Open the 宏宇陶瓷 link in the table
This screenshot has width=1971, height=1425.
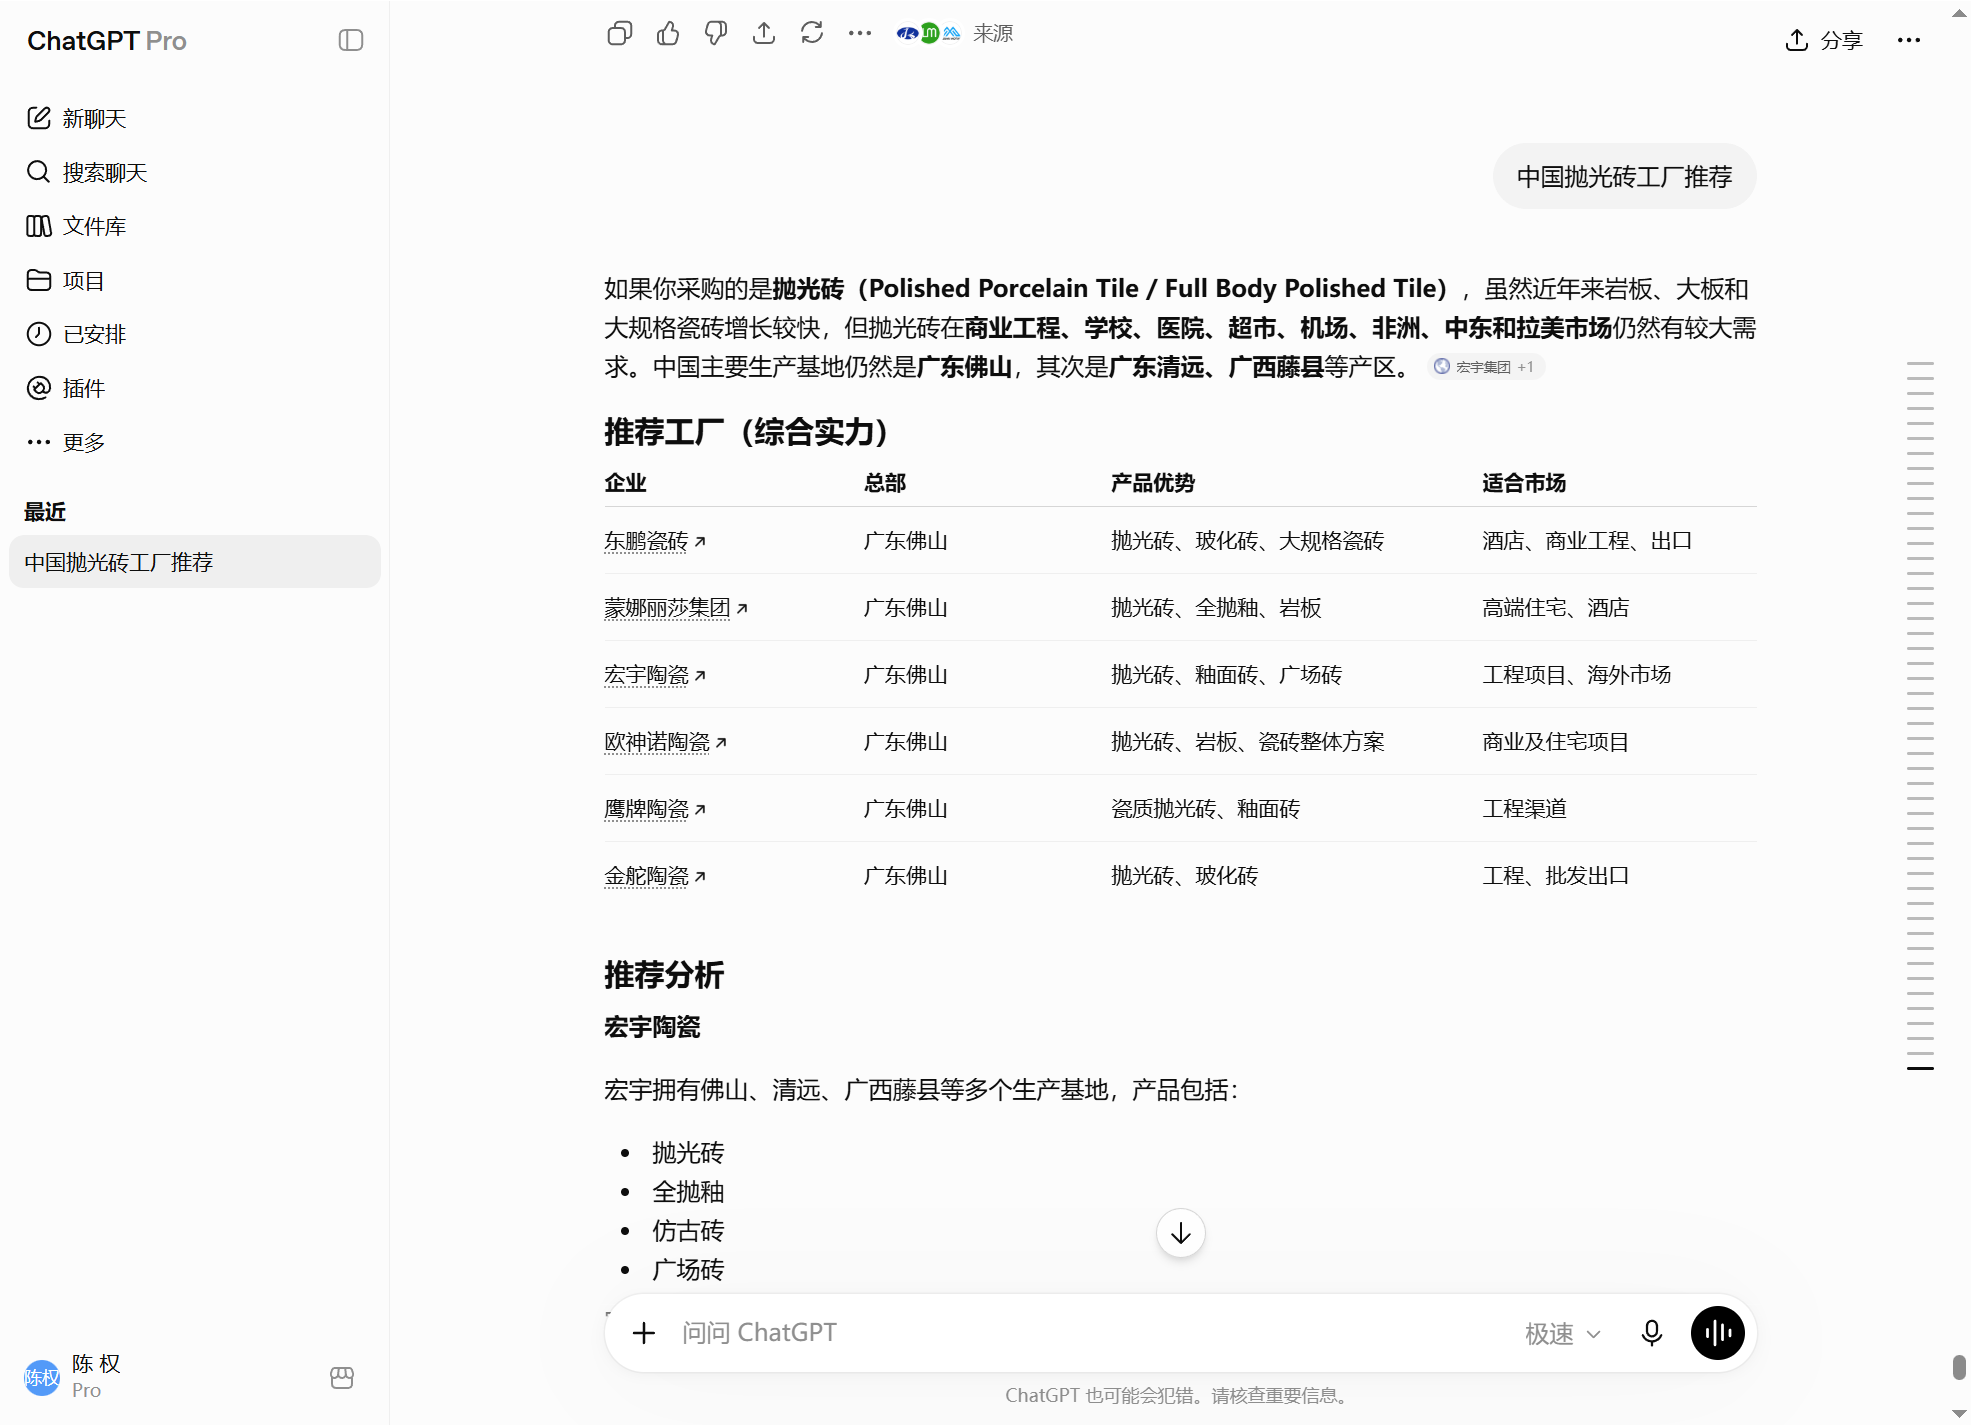(x=655, y=675)
